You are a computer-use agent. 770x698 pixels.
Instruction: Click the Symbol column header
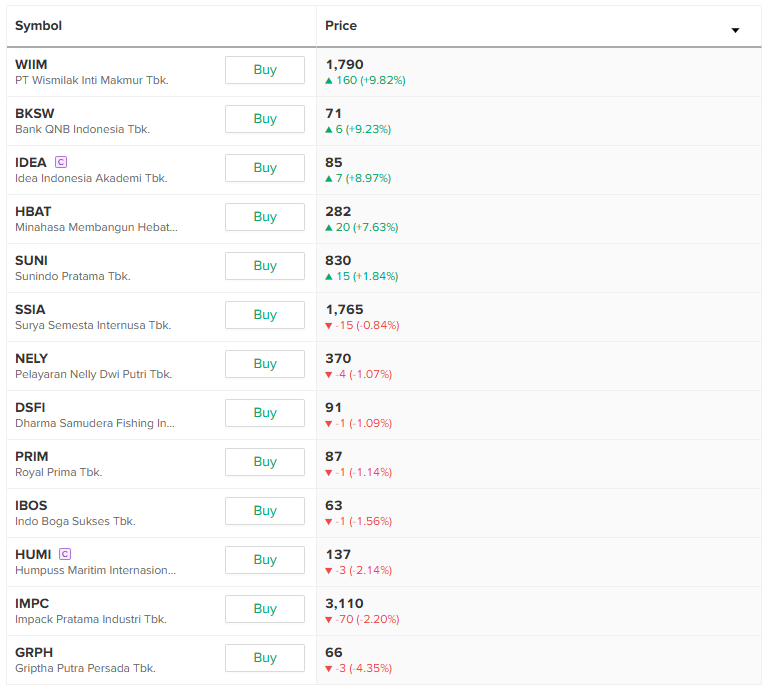tap(38, 26)
